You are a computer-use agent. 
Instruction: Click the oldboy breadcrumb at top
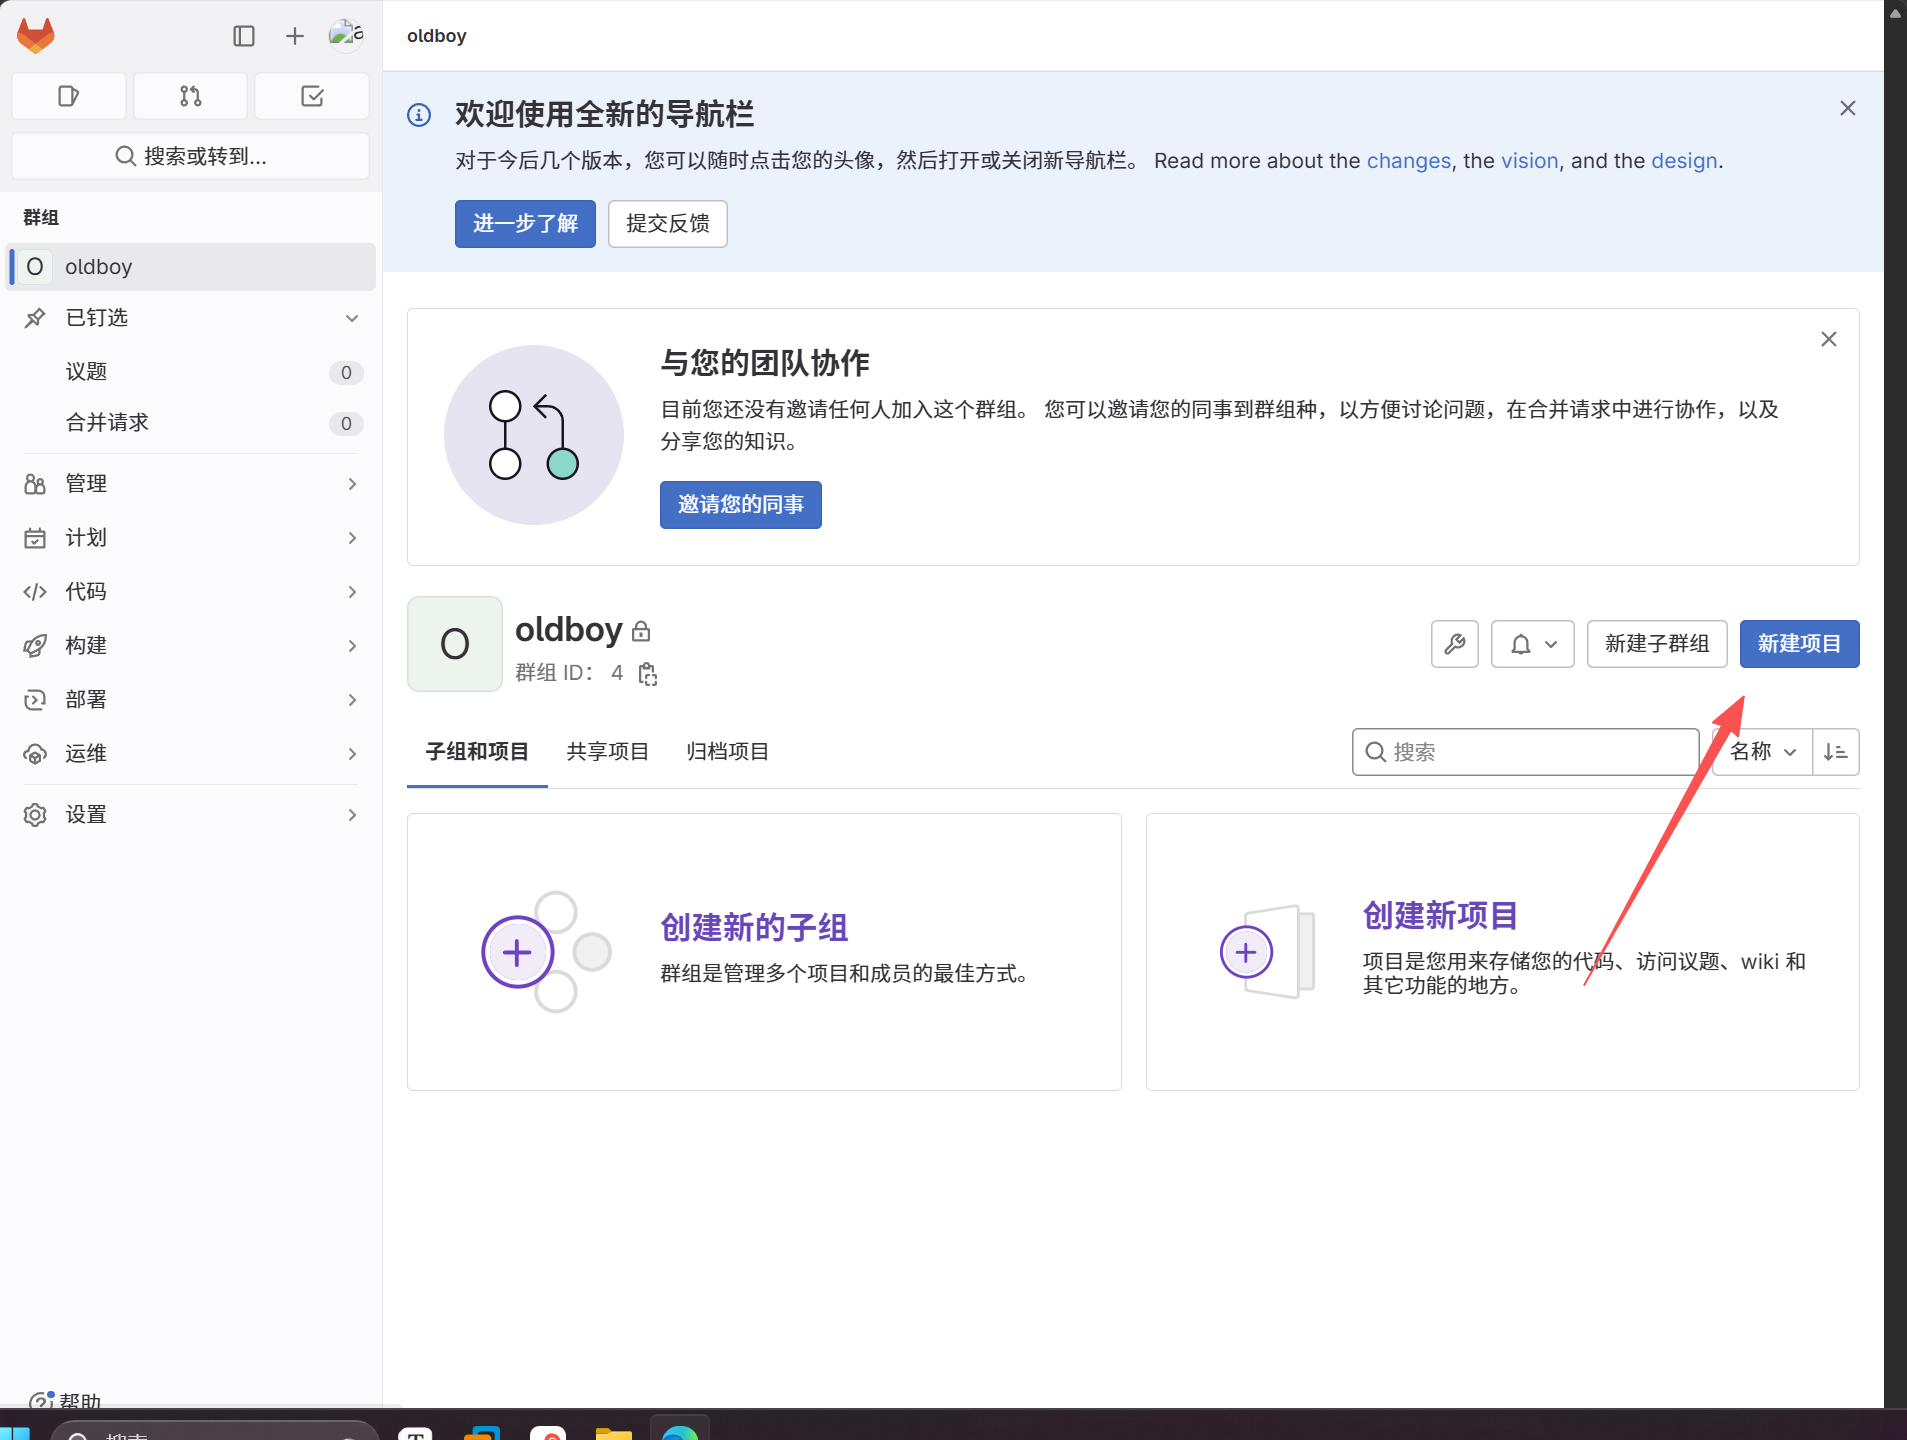coord(437,36)
